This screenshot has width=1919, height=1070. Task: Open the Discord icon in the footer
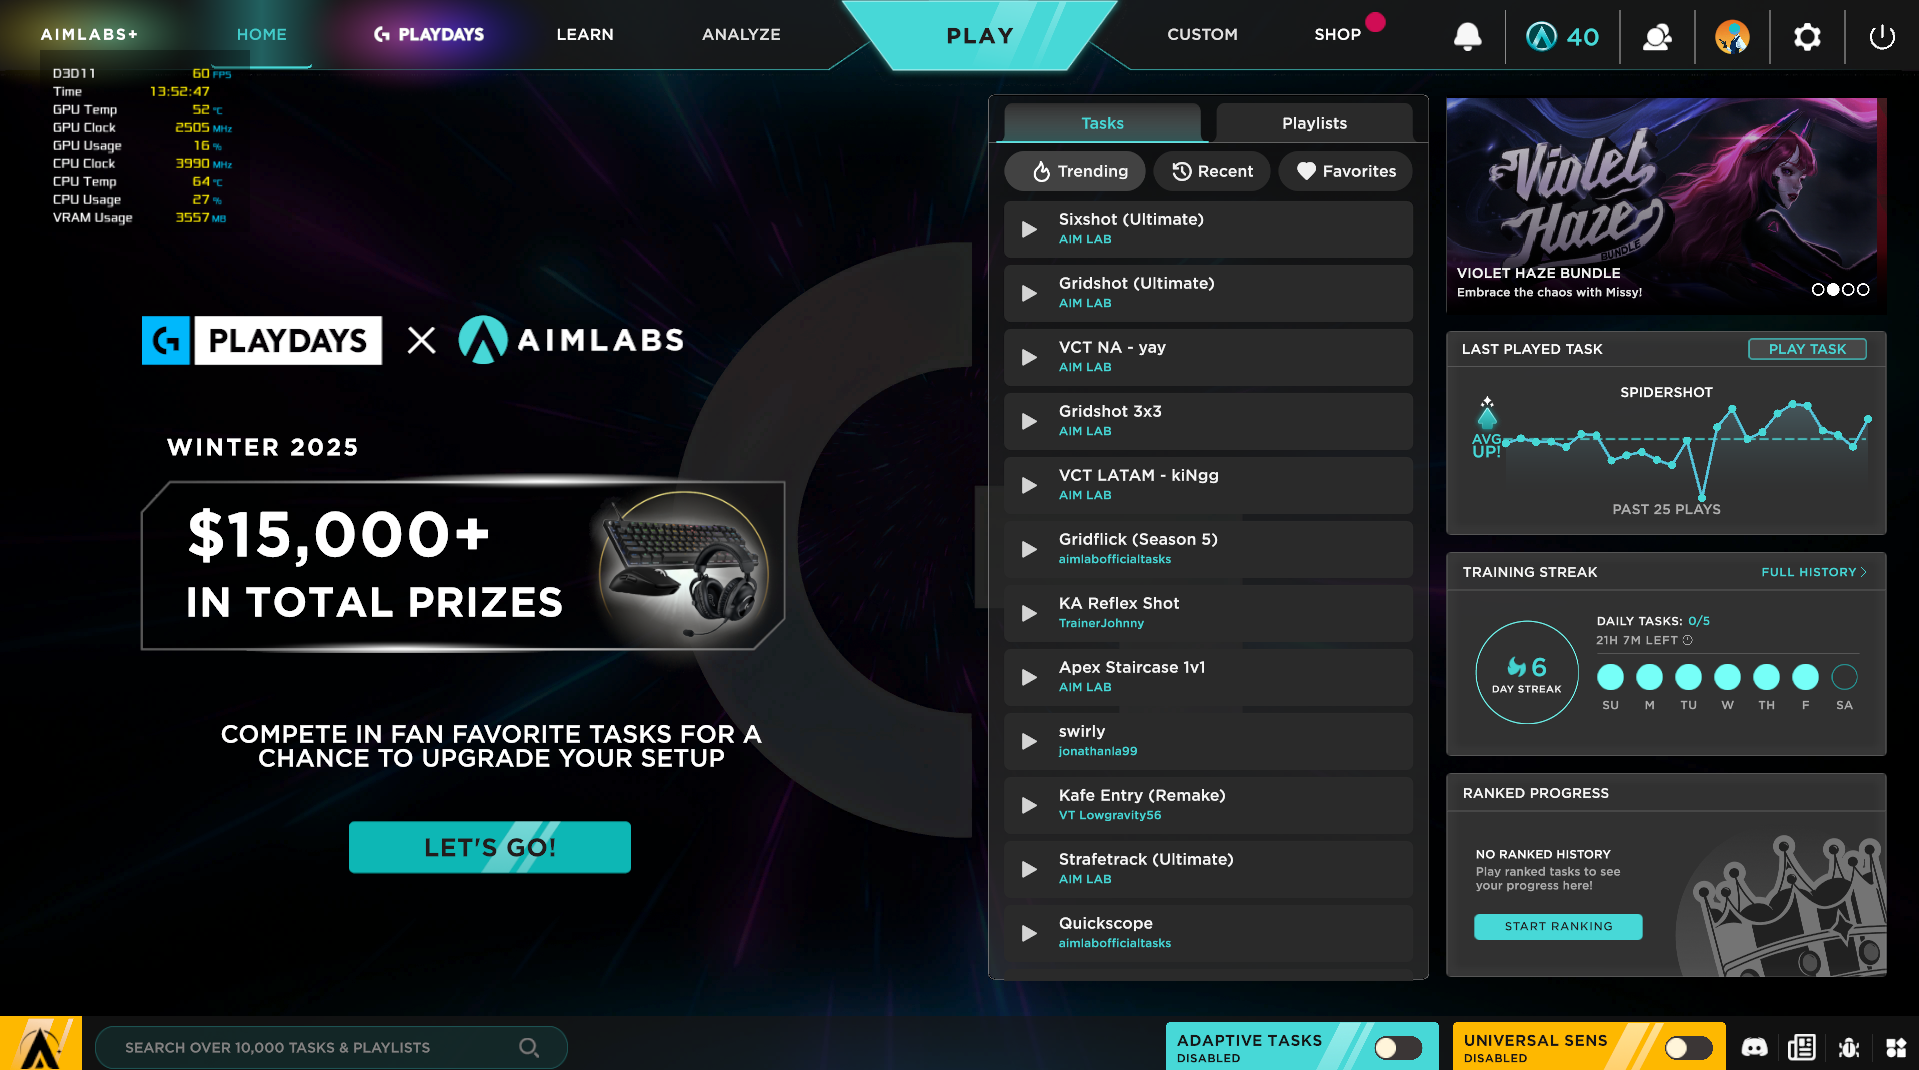pyautogui.click(x=1754, y=1047)
